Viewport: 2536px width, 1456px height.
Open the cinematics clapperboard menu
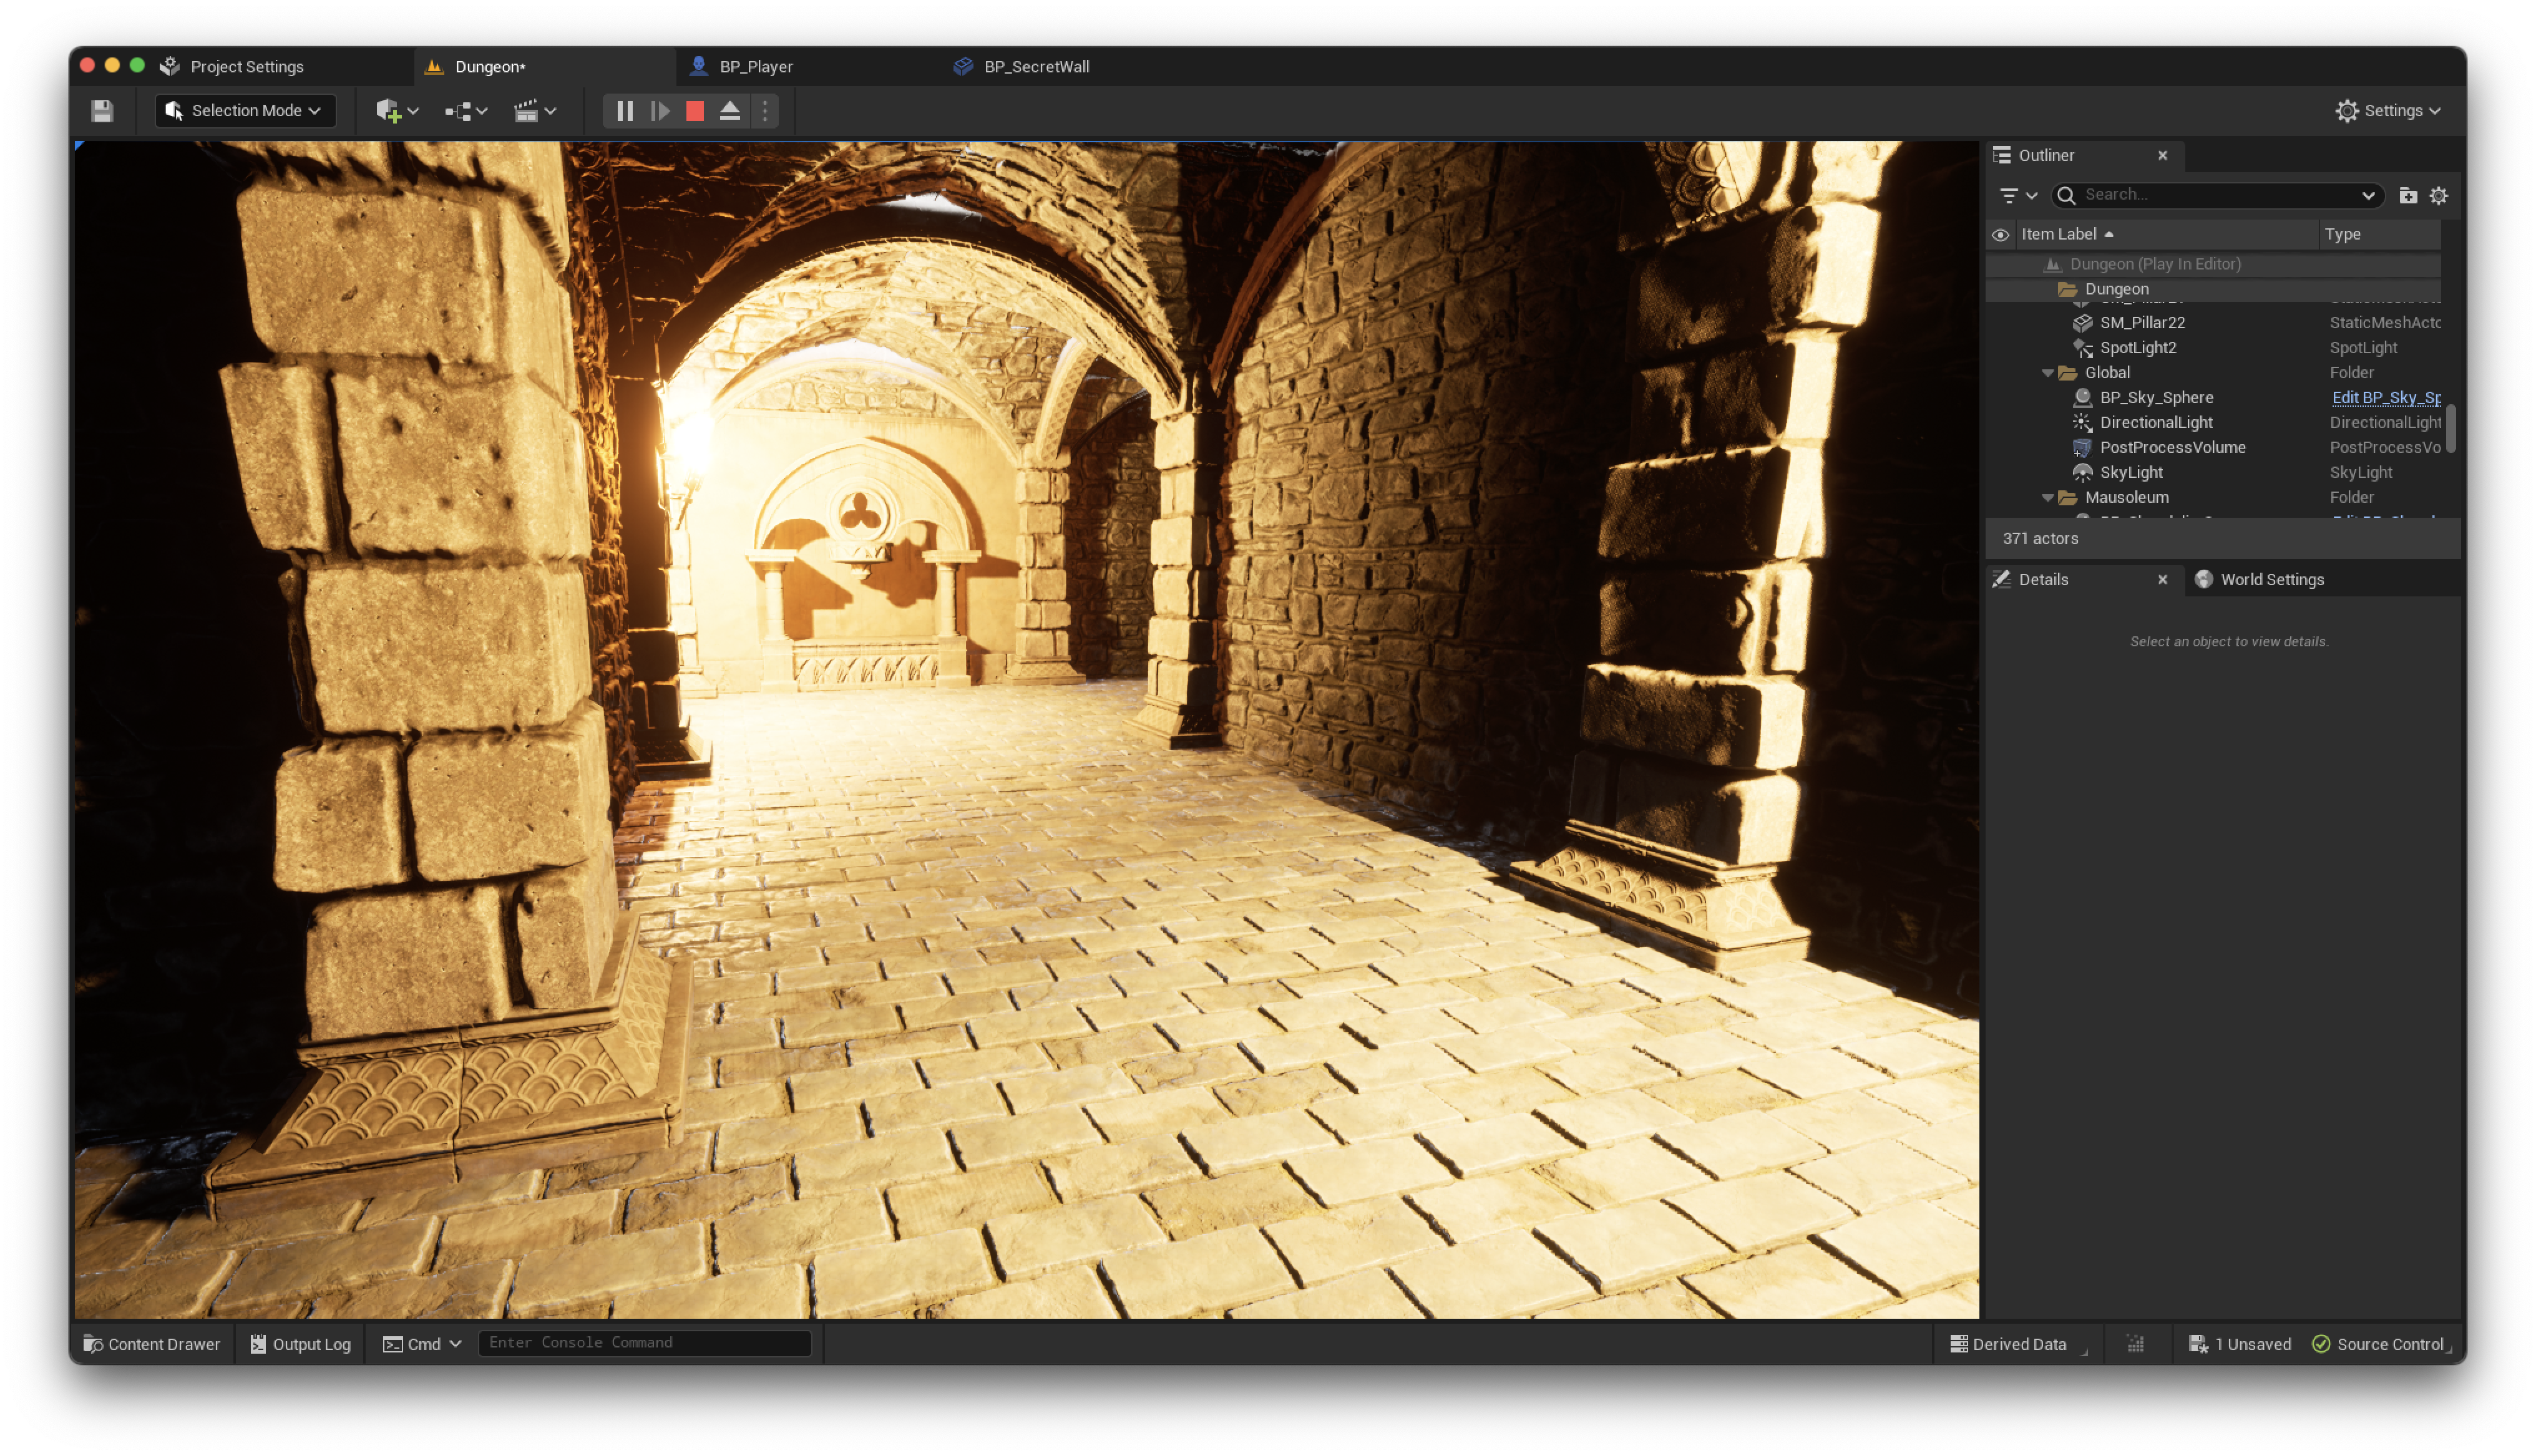(534, 111)
